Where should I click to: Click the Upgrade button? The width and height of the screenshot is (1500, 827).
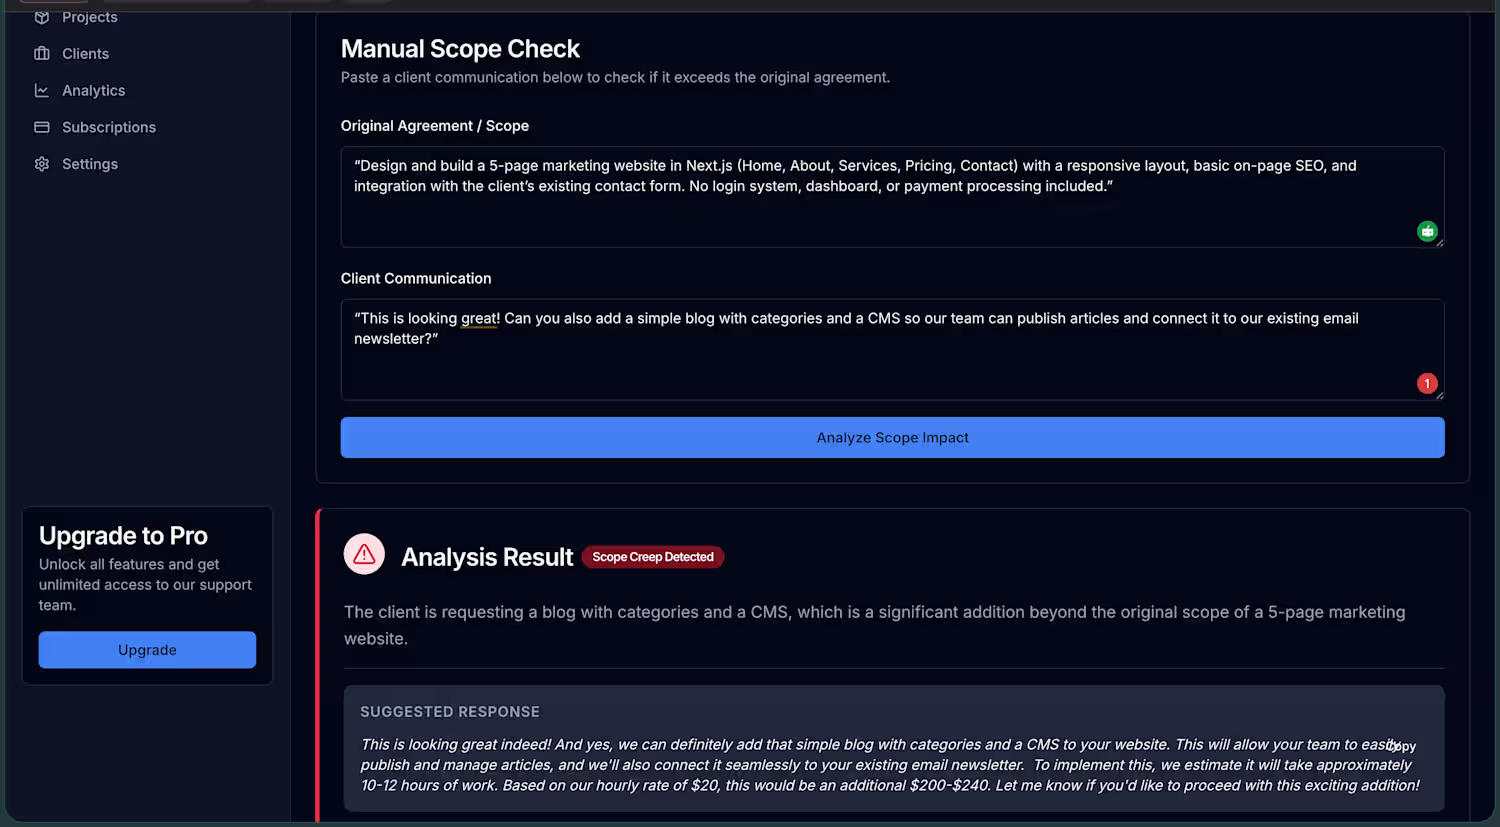coord(147,650)
